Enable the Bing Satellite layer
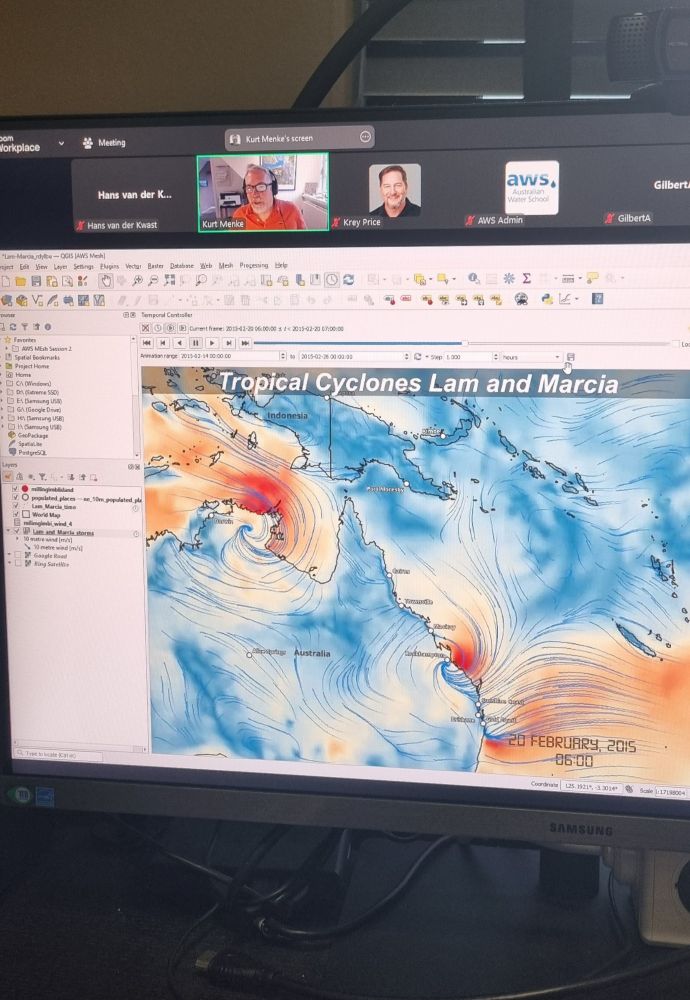The height and width of the screenshot is (1000, 690). [x=17, y=564]
